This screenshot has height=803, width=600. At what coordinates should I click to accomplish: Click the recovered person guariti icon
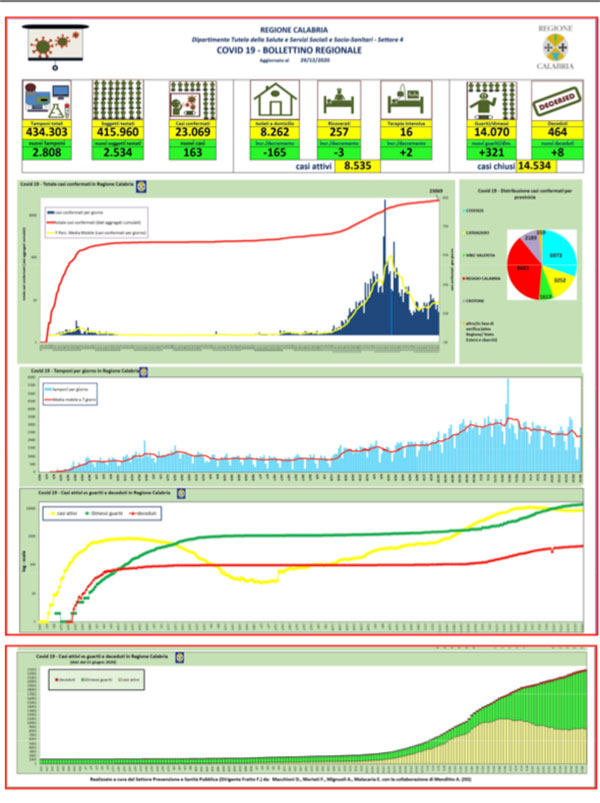[x=491, y=100]
